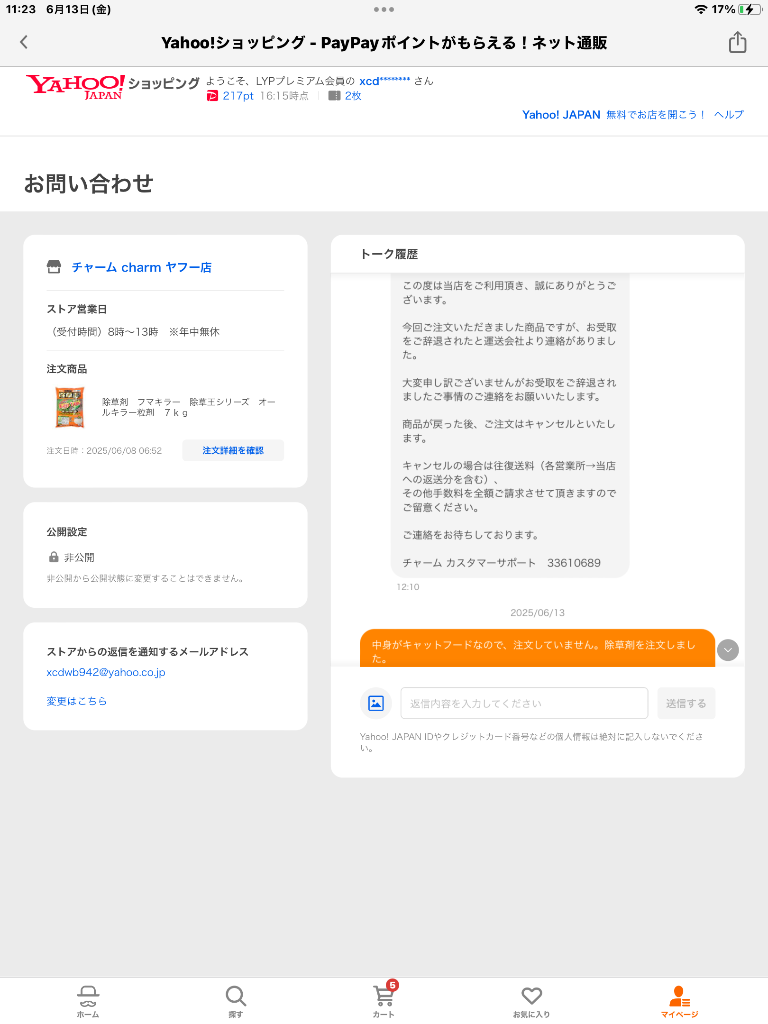Click the 送信する send button
The height and width of the screenshot is (1024, 768).
pos(686,703)
